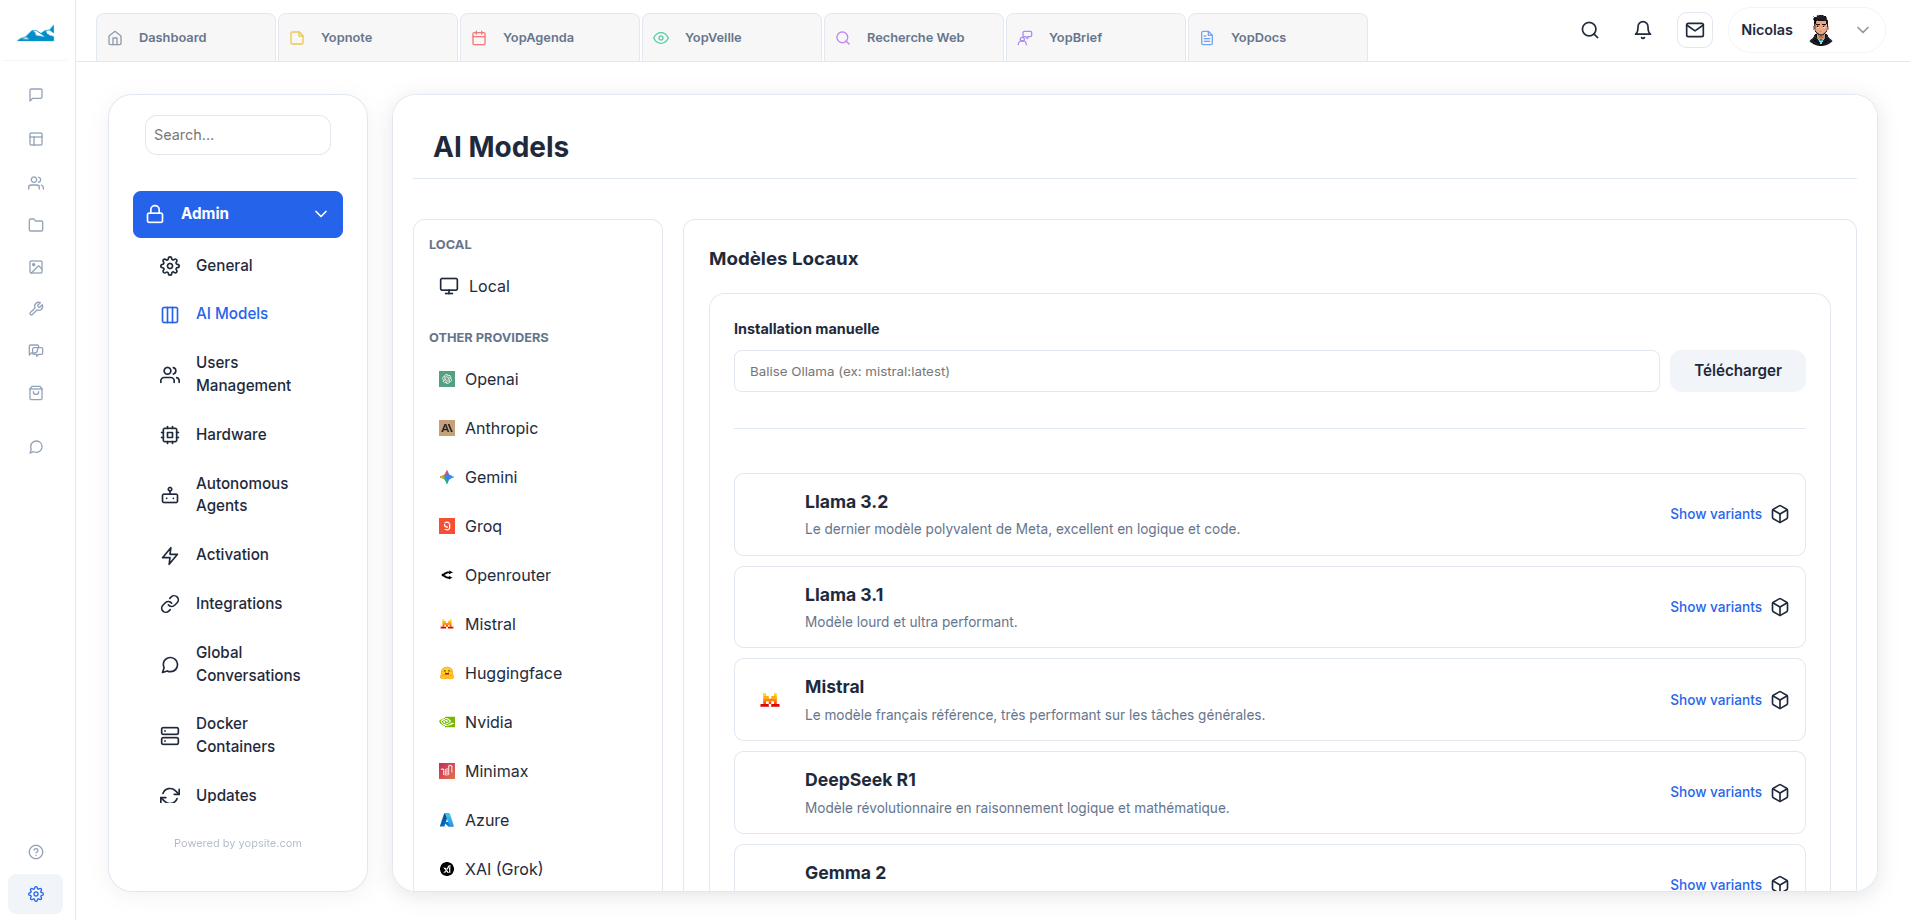This screenshot has height=920, width=1910.
Task: Select the Mistral provider in sidebar
Action: (x=538, y=624)
